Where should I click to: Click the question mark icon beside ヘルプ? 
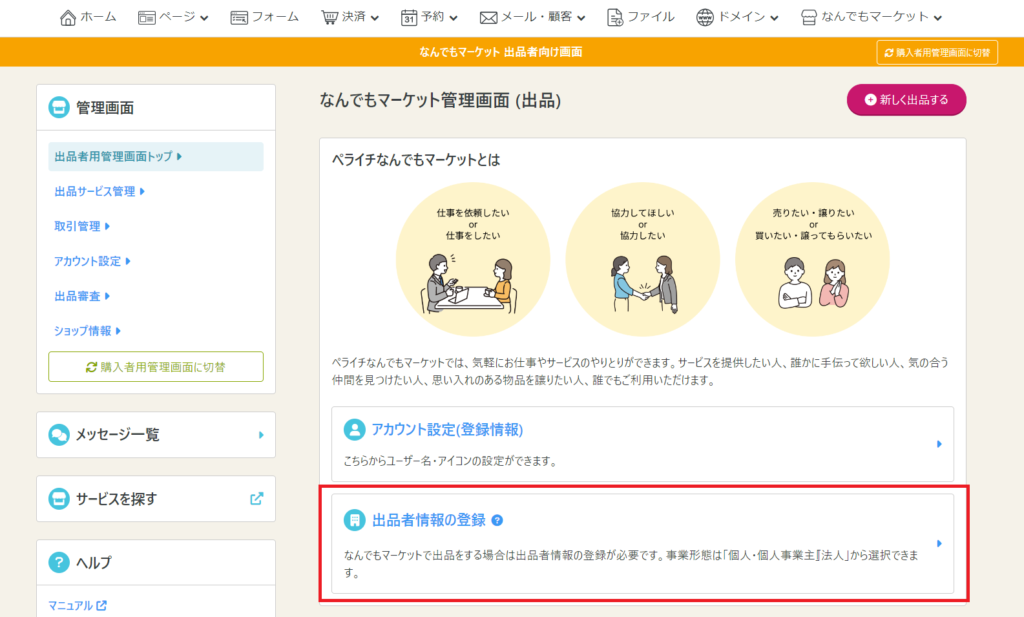59,562
